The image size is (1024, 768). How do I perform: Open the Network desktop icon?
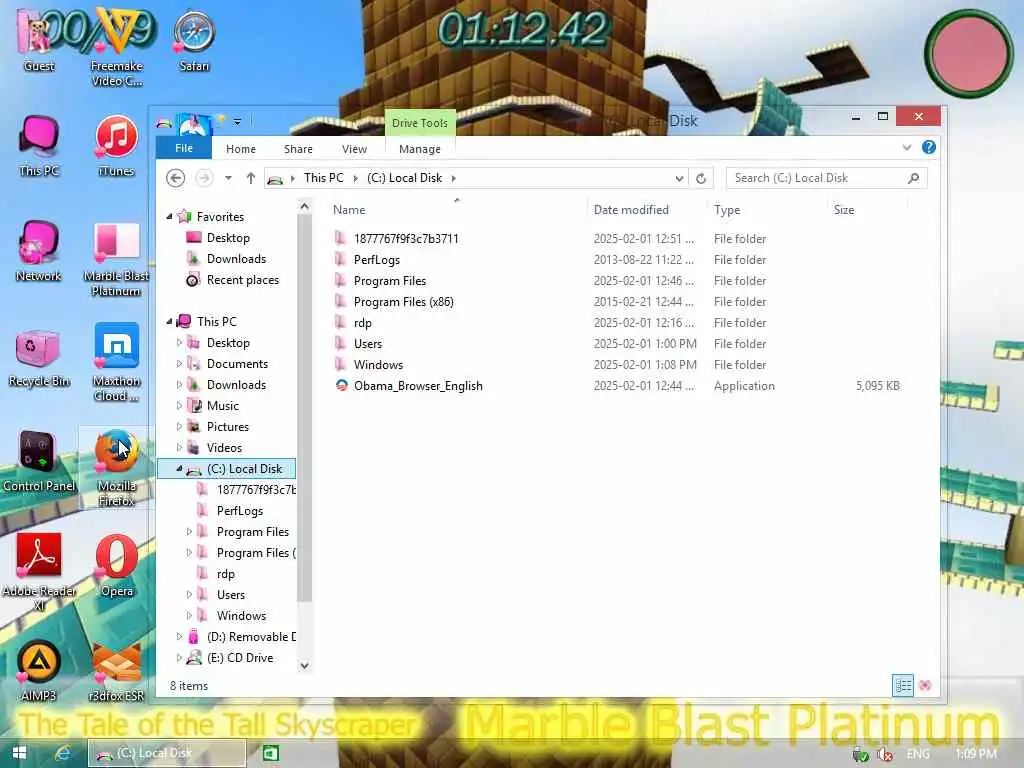39,250
